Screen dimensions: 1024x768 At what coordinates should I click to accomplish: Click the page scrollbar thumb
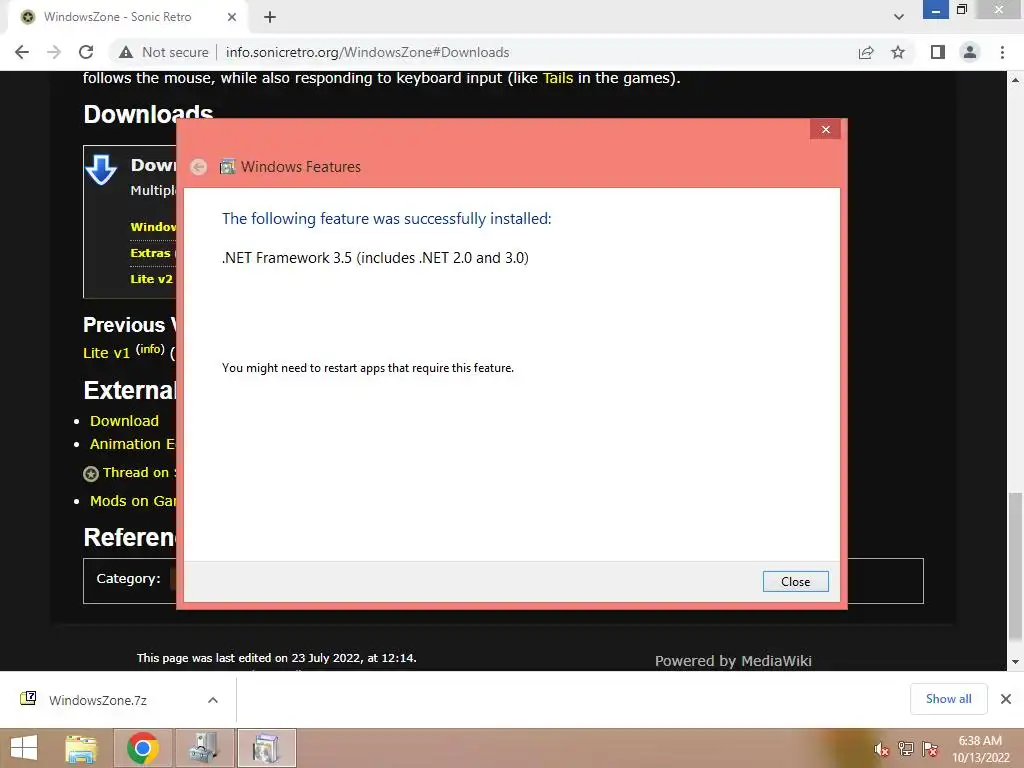pos(1015,566)
